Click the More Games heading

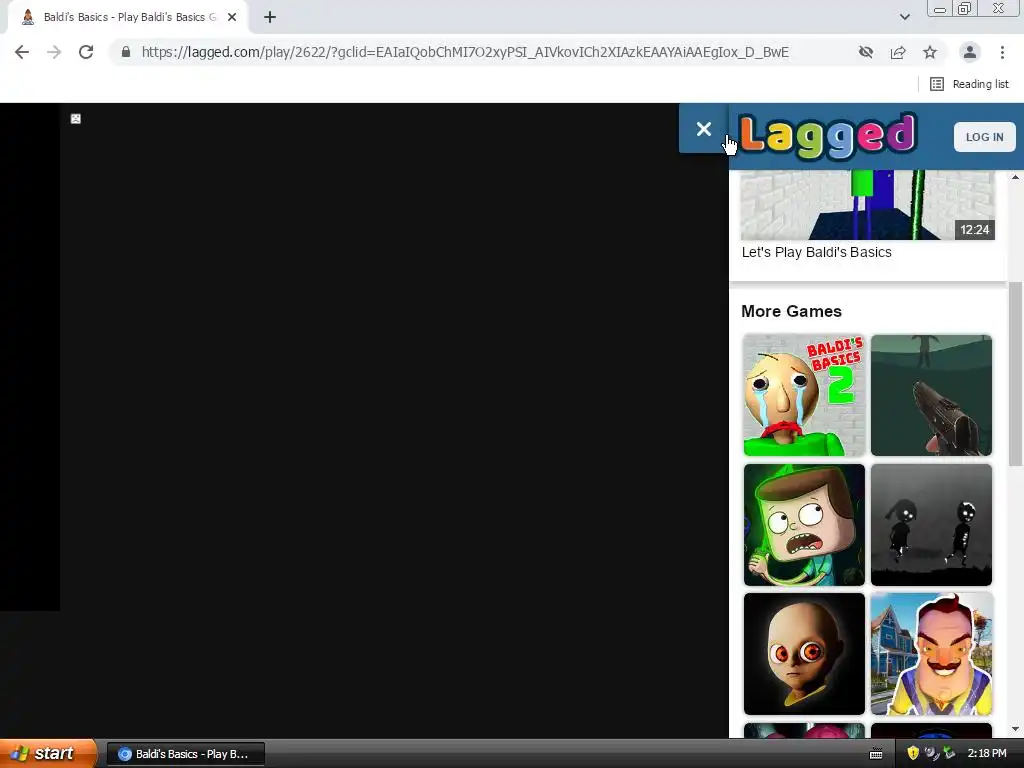(791, 311)
